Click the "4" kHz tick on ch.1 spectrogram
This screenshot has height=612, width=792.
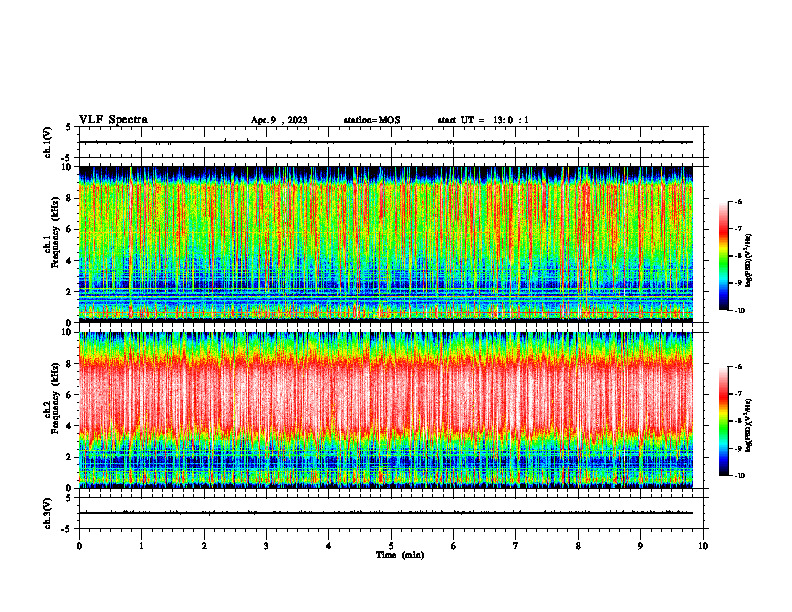pos(70,261)
